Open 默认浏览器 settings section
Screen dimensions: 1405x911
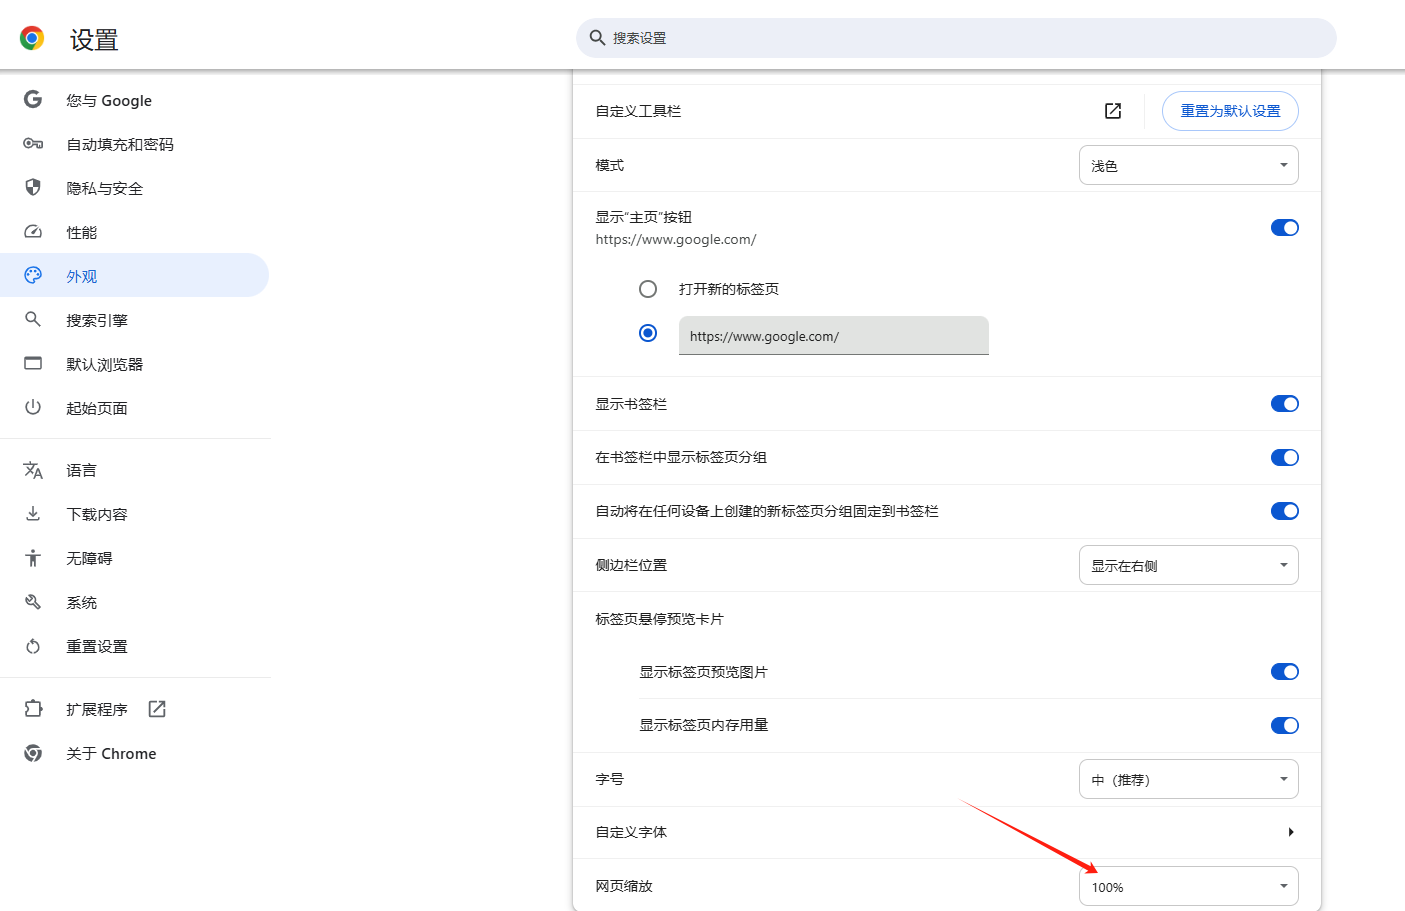point(134,364)
